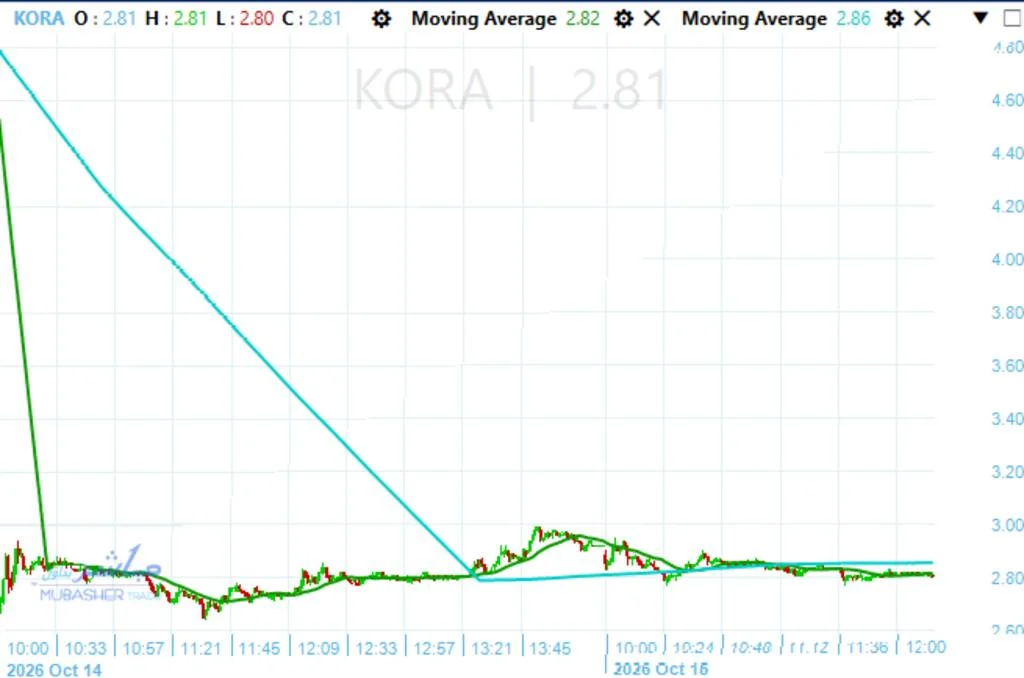The width and height of the screenshot is (1024, 678).
Task: Open settings gear for Moving Average 2.82
Action: [x=624, y=19]
